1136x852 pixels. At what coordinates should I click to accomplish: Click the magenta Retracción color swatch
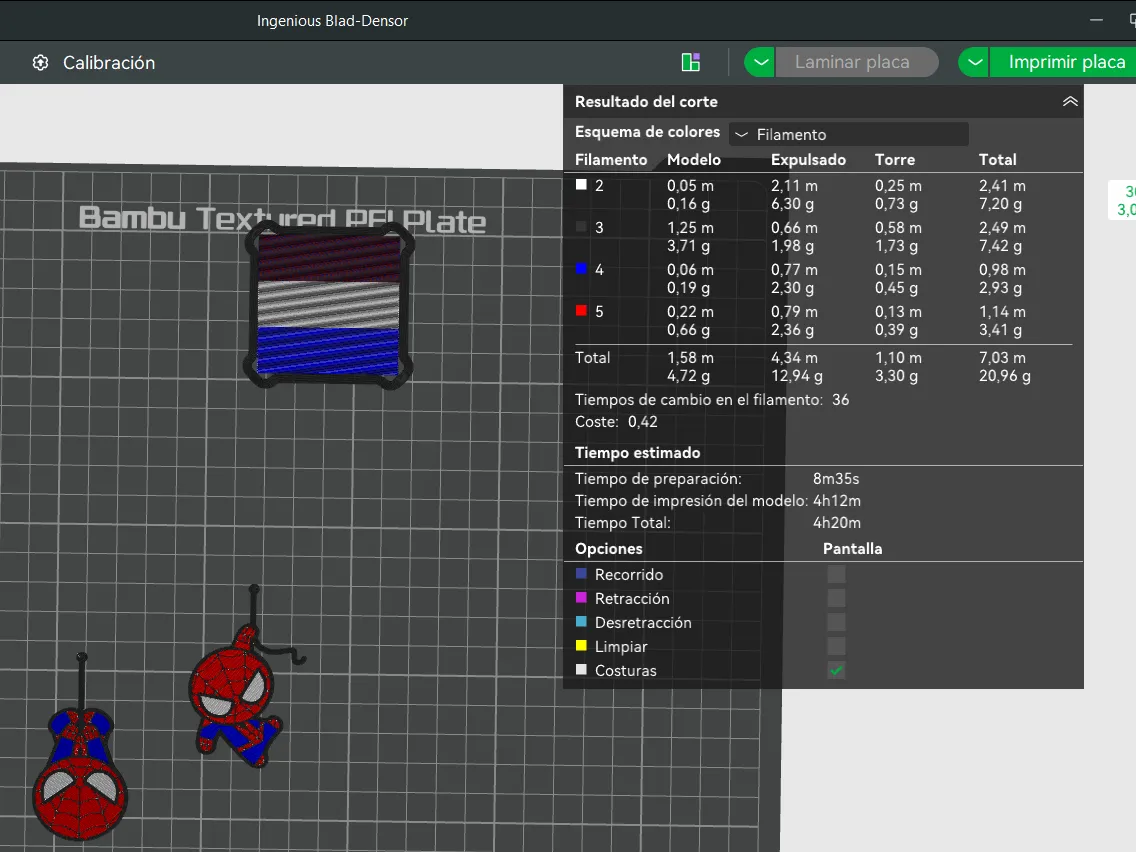[581, 598]
